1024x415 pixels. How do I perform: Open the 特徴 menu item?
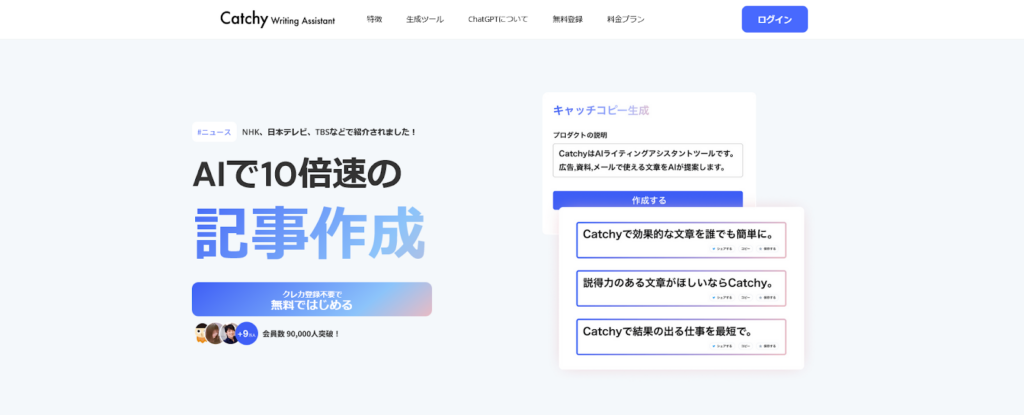click(374, 19)
